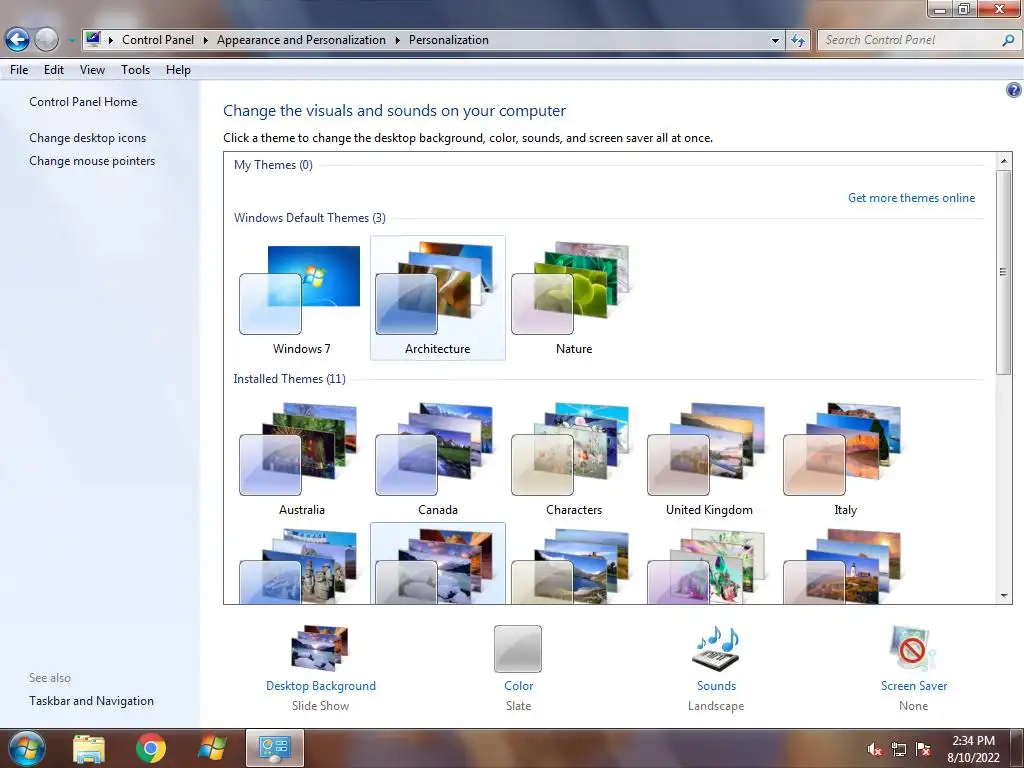Click the taskbar clock showing 2:34 PM

pos(973,748)
